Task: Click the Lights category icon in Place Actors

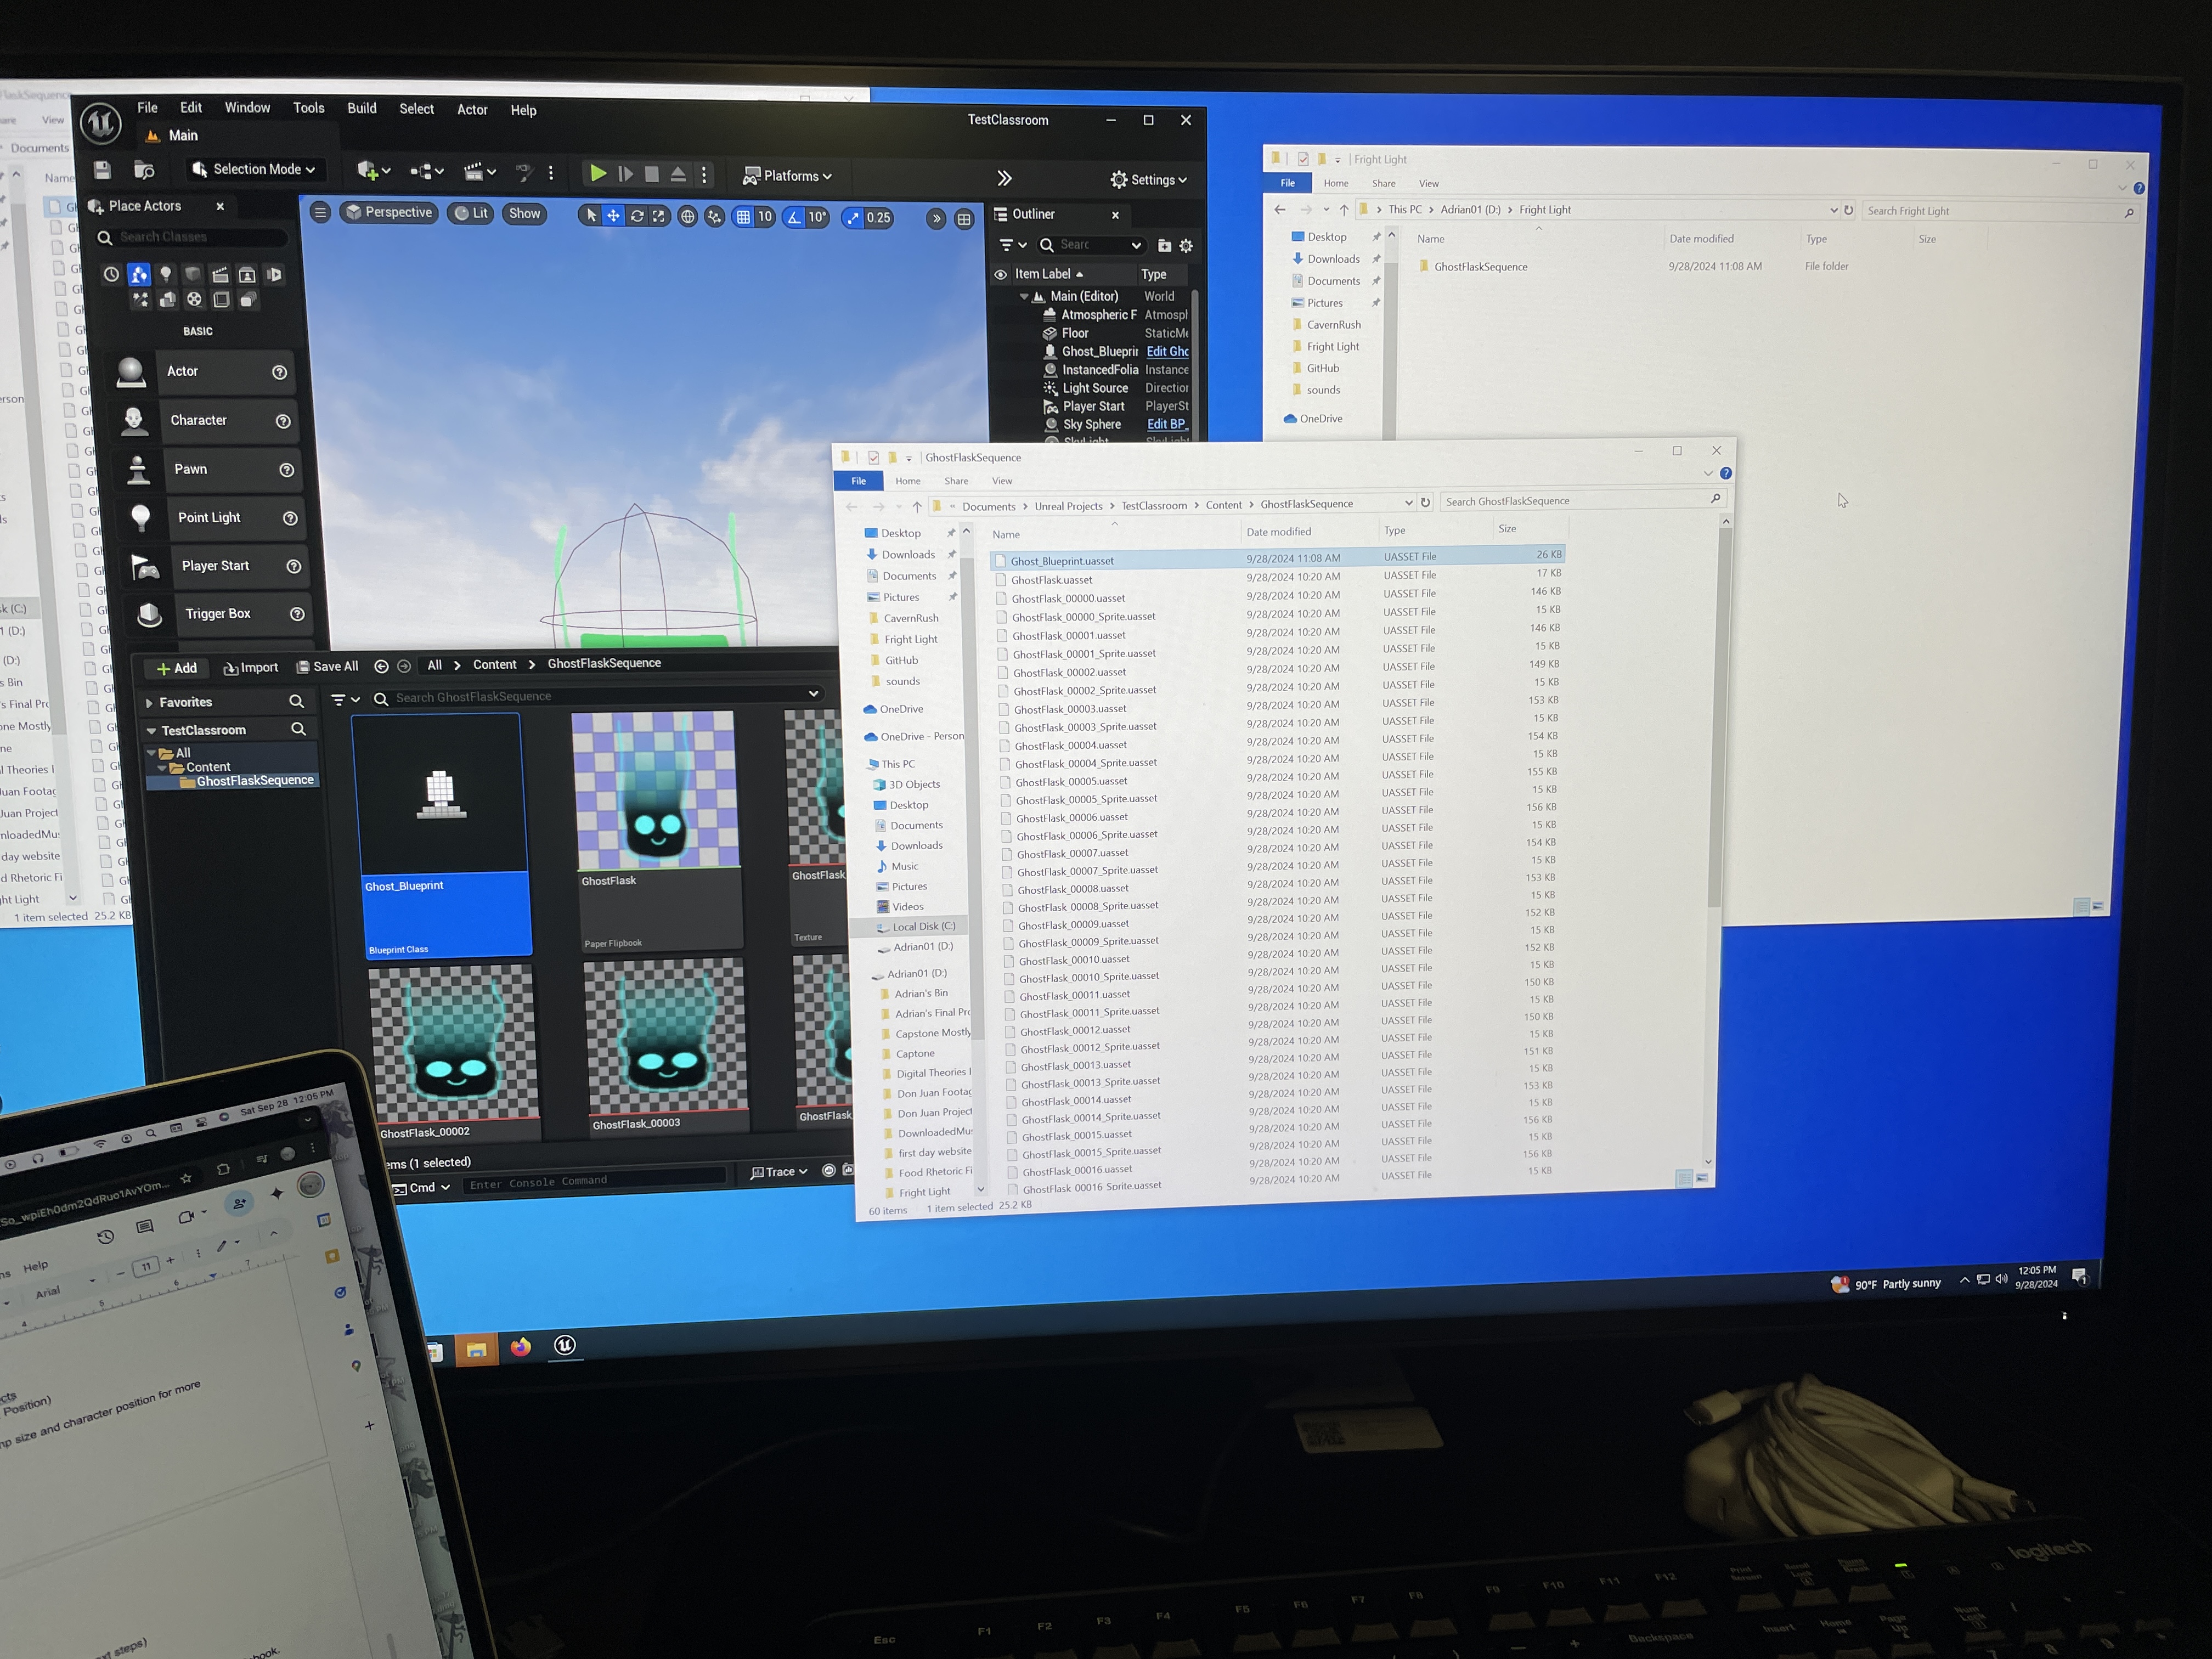Action: [166, 274]
